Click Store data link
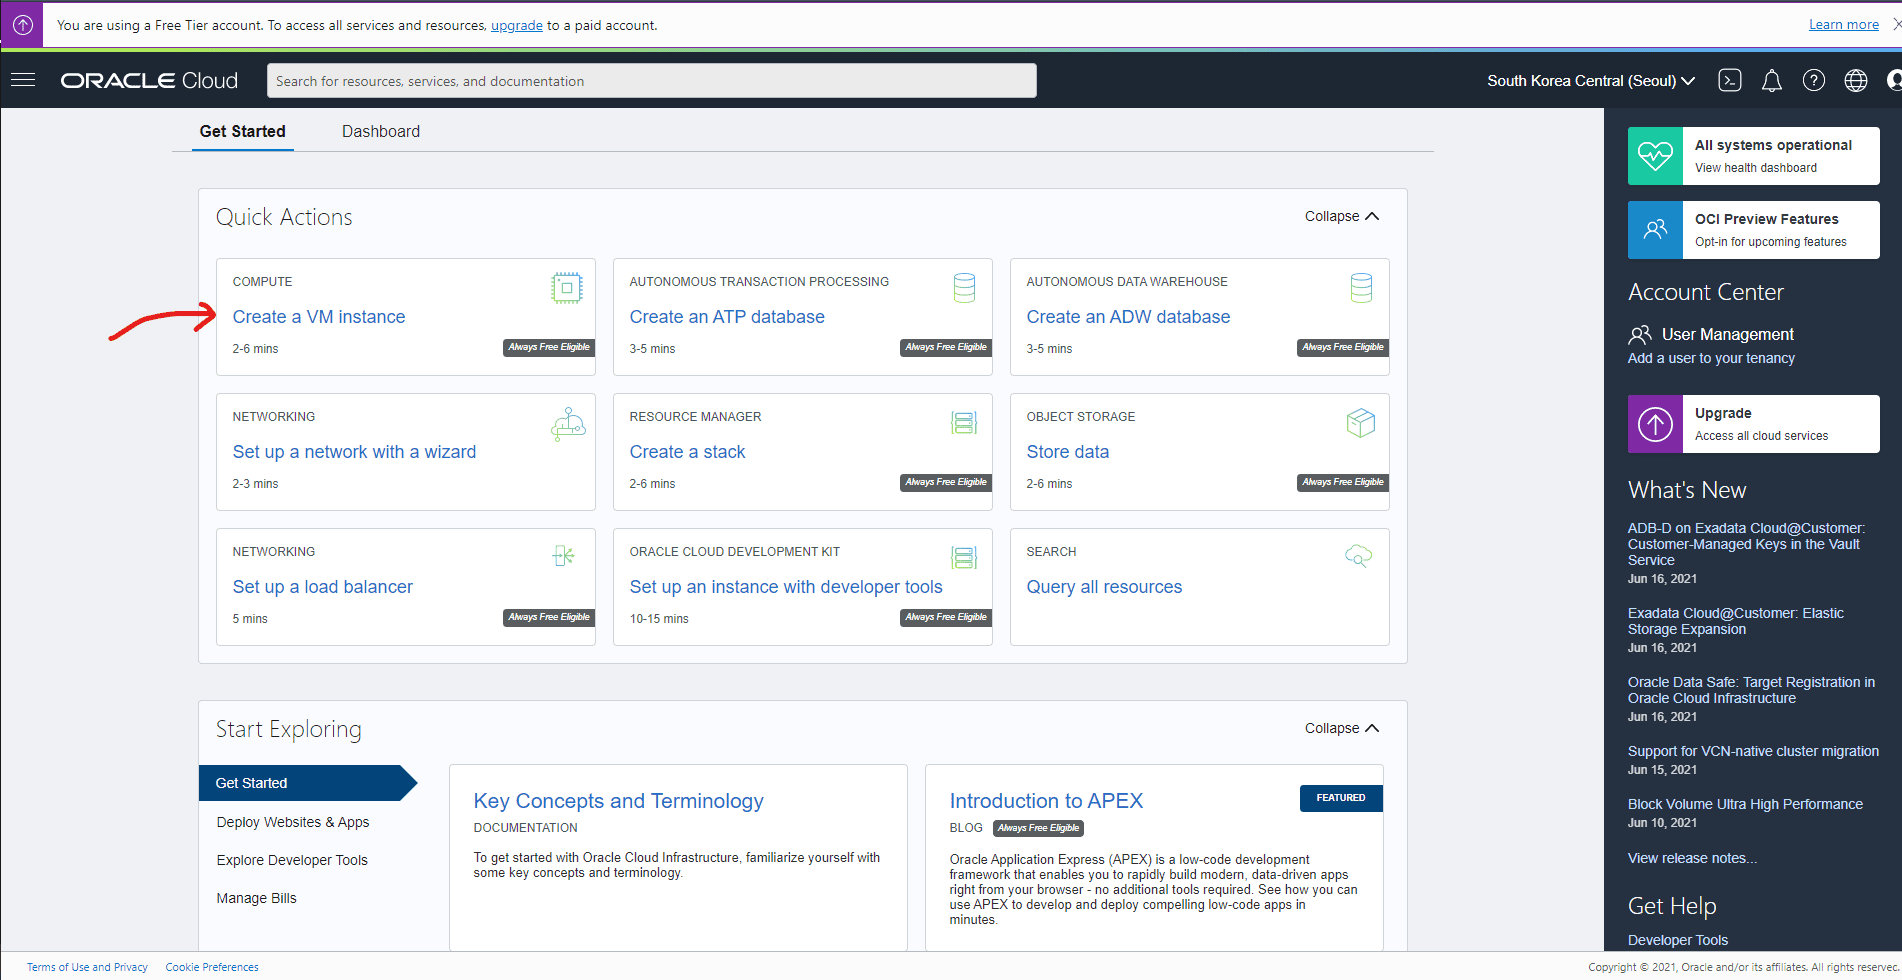 [x=1067, y=452]
